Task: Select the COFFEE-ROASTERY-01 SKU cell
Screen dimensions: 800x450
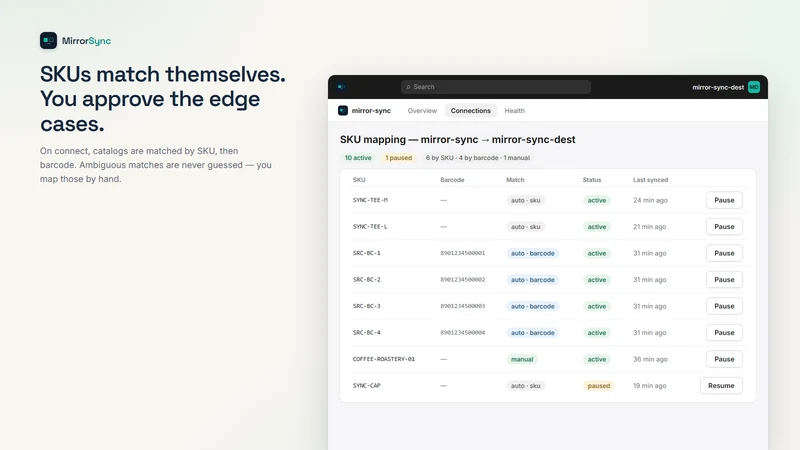Action: click(x=384, y=360)
